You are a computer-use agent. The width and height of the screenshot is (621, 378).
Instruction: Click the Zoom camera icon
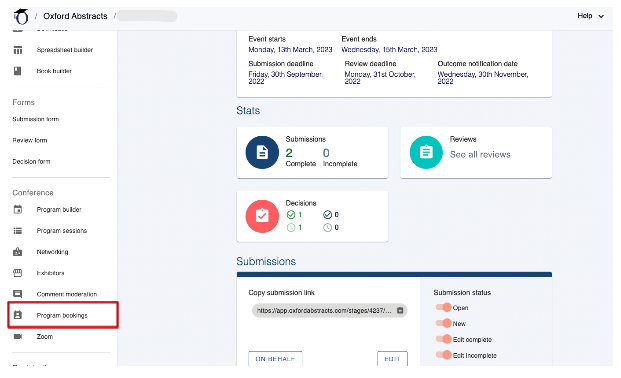[x=18, y=336]
